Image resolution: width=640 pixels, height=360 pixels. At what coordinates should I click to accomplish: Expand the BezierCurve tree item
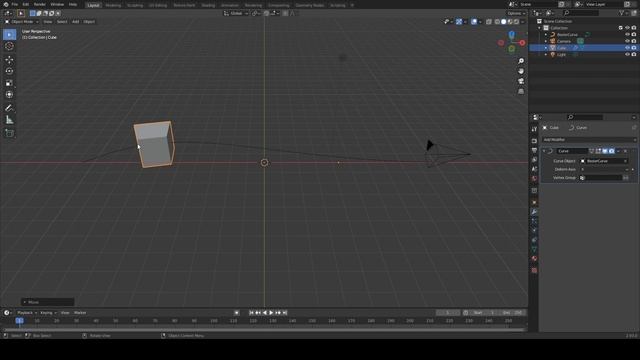coord(546,35)
